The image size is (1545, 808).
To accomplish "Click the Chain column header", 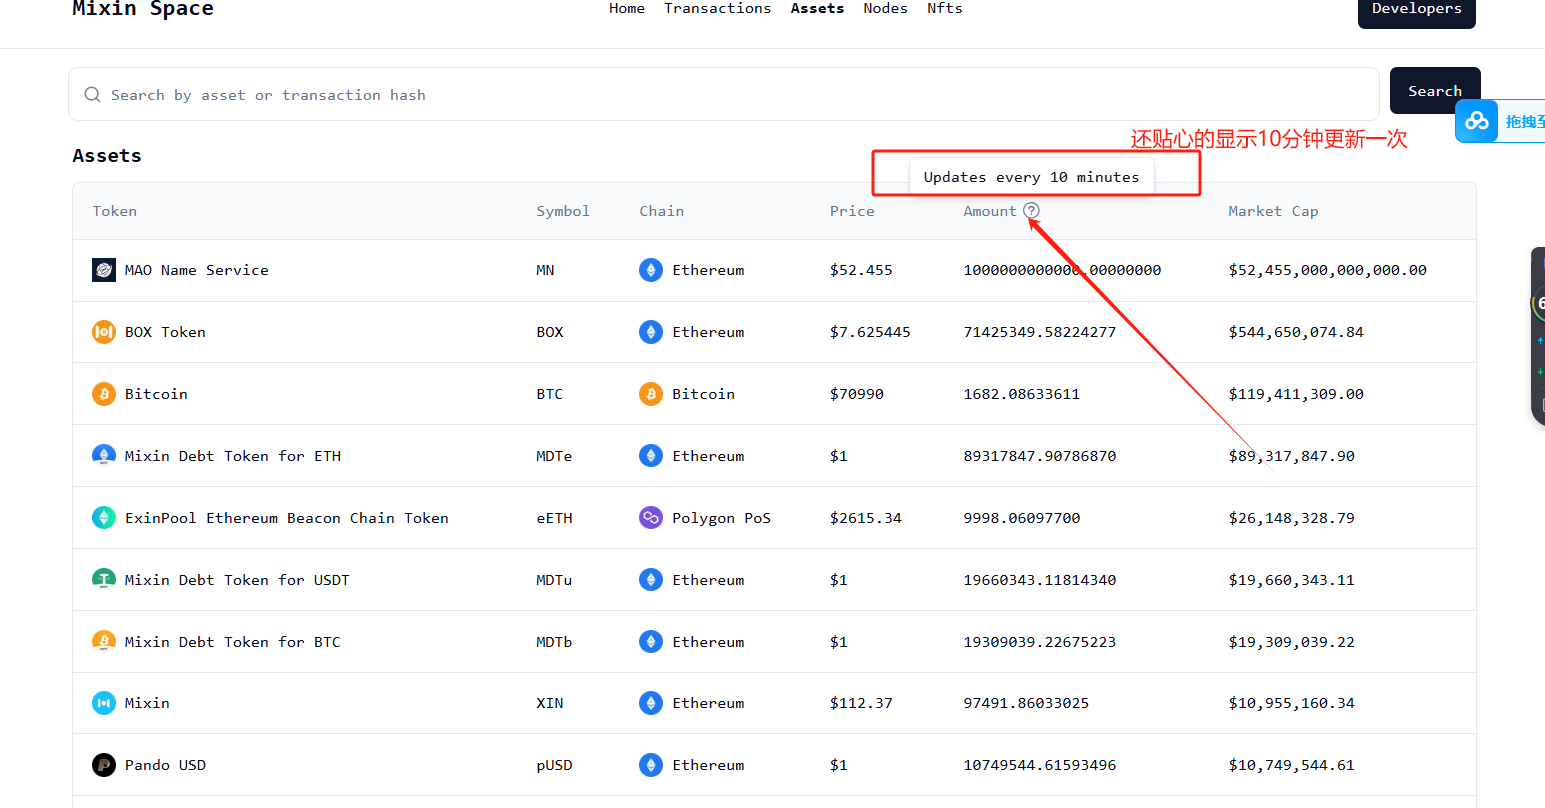I will (x=662, y=211).
